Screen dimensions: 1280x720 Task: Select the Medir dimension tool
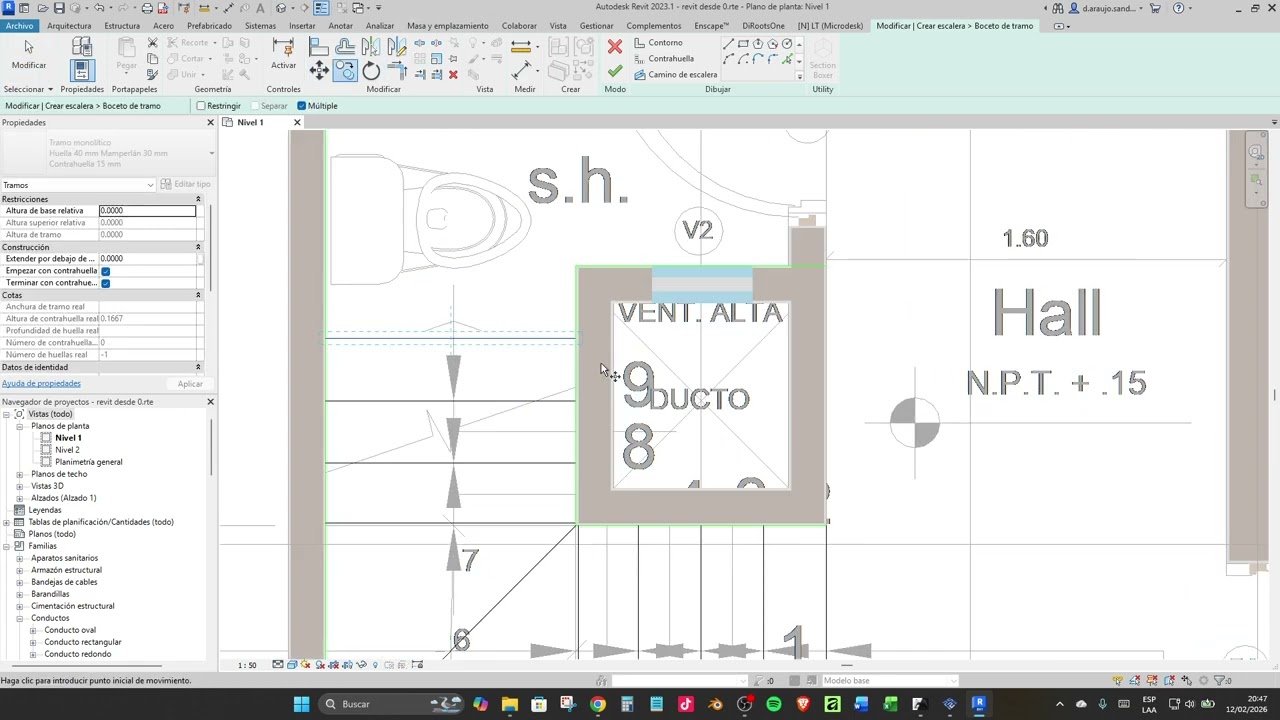click(521, 46)
